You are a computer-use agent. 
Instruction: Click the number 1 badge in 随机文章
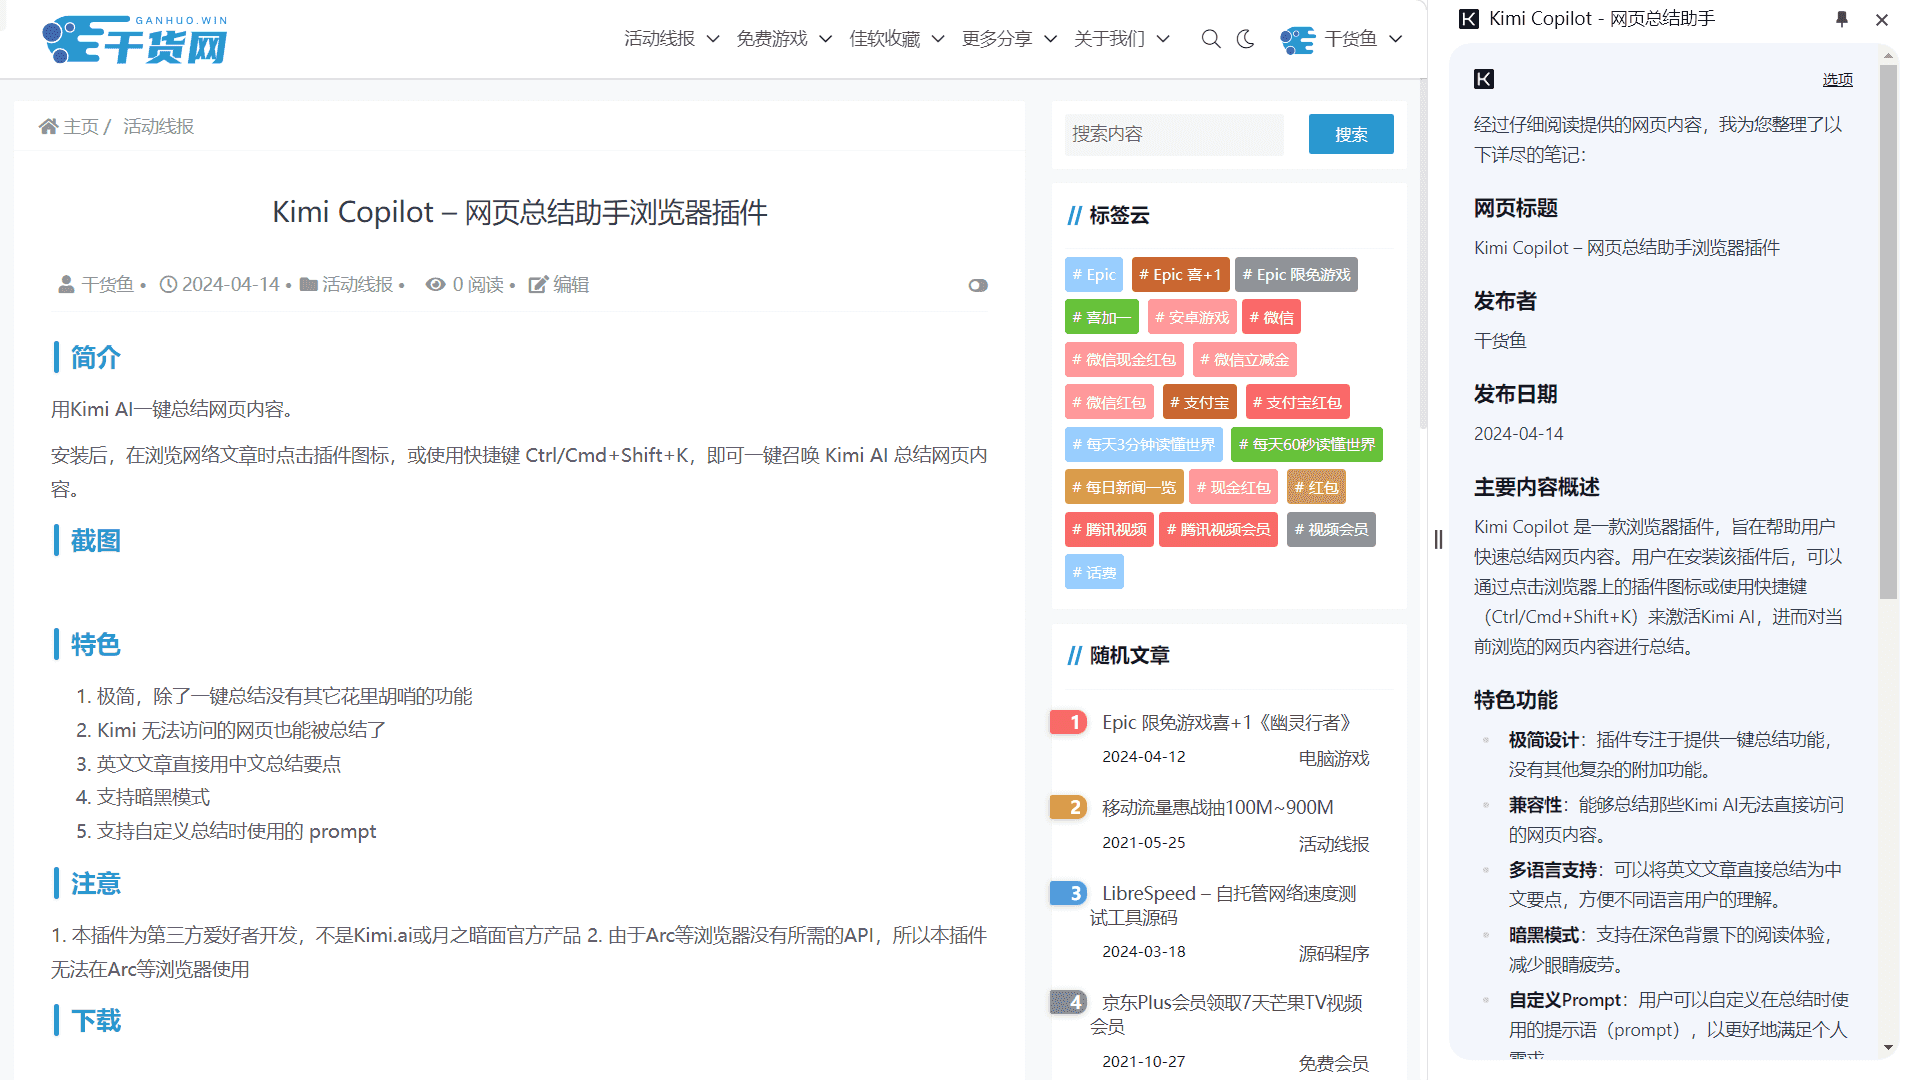[1069, 722]
